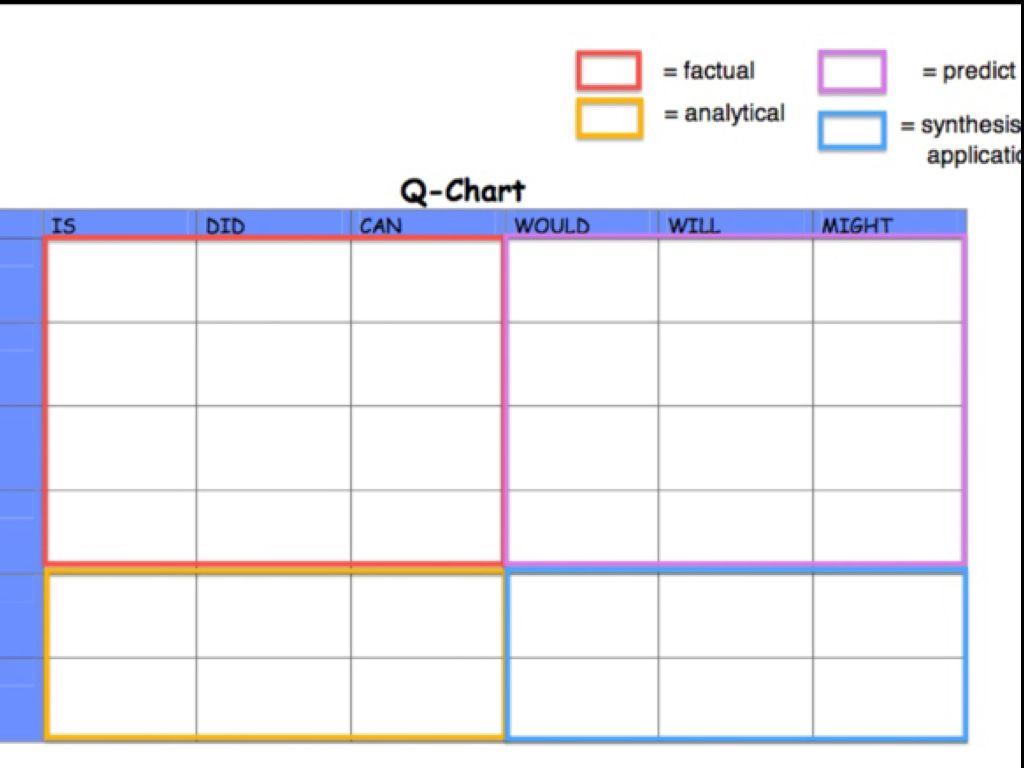Click the yellow analytical legend box
1024x768 pixels.
pyautogui.click(x=608, y=118)
